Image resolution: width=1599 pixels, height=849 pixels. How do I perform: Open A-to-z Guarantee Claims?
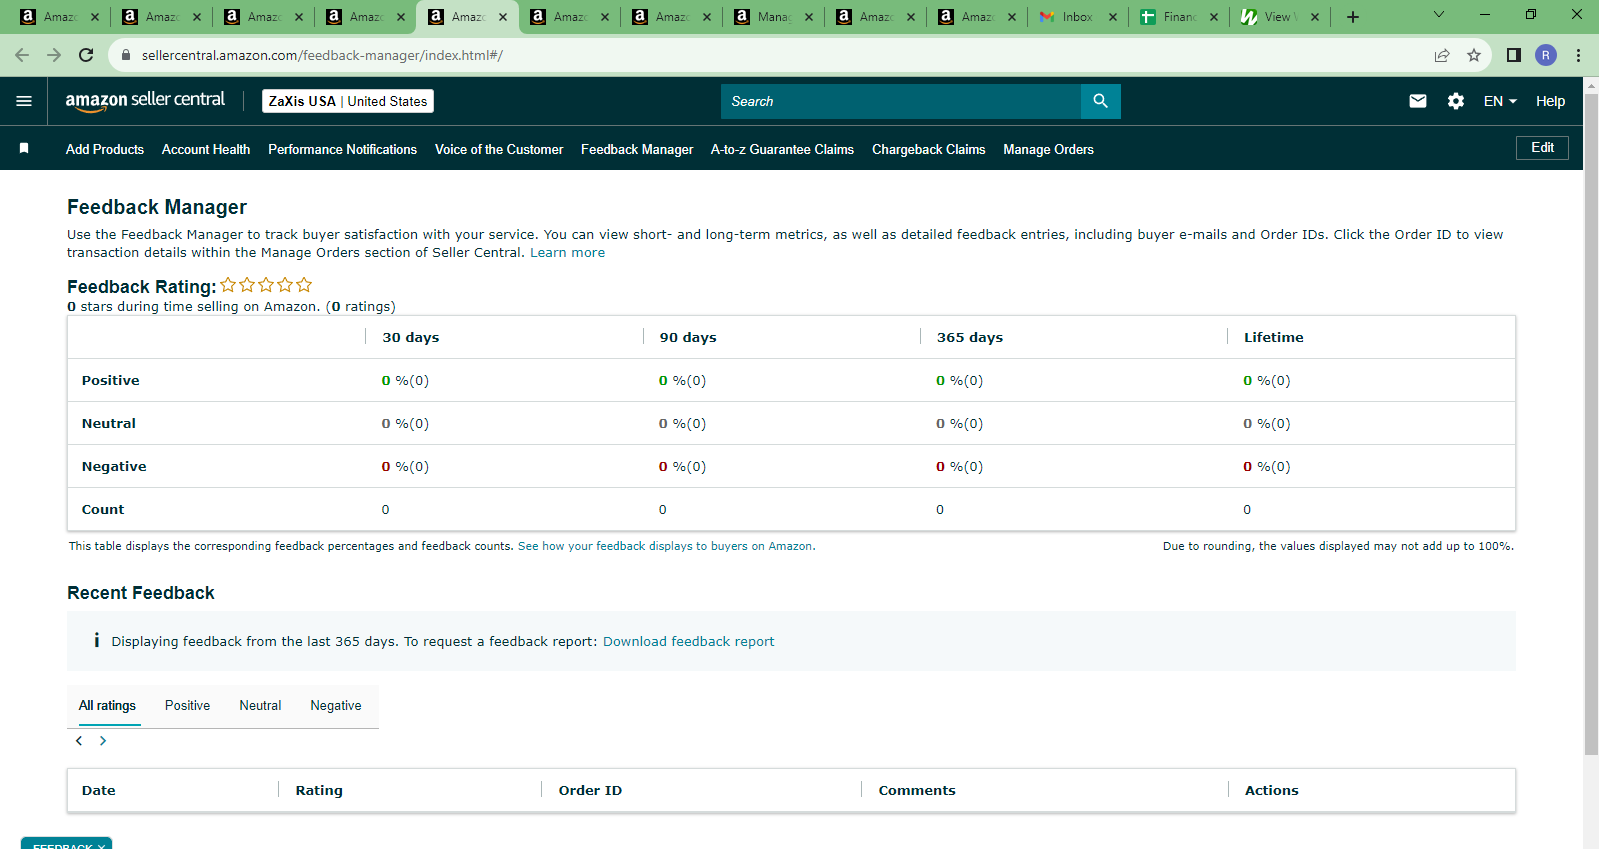pos(782,149)
